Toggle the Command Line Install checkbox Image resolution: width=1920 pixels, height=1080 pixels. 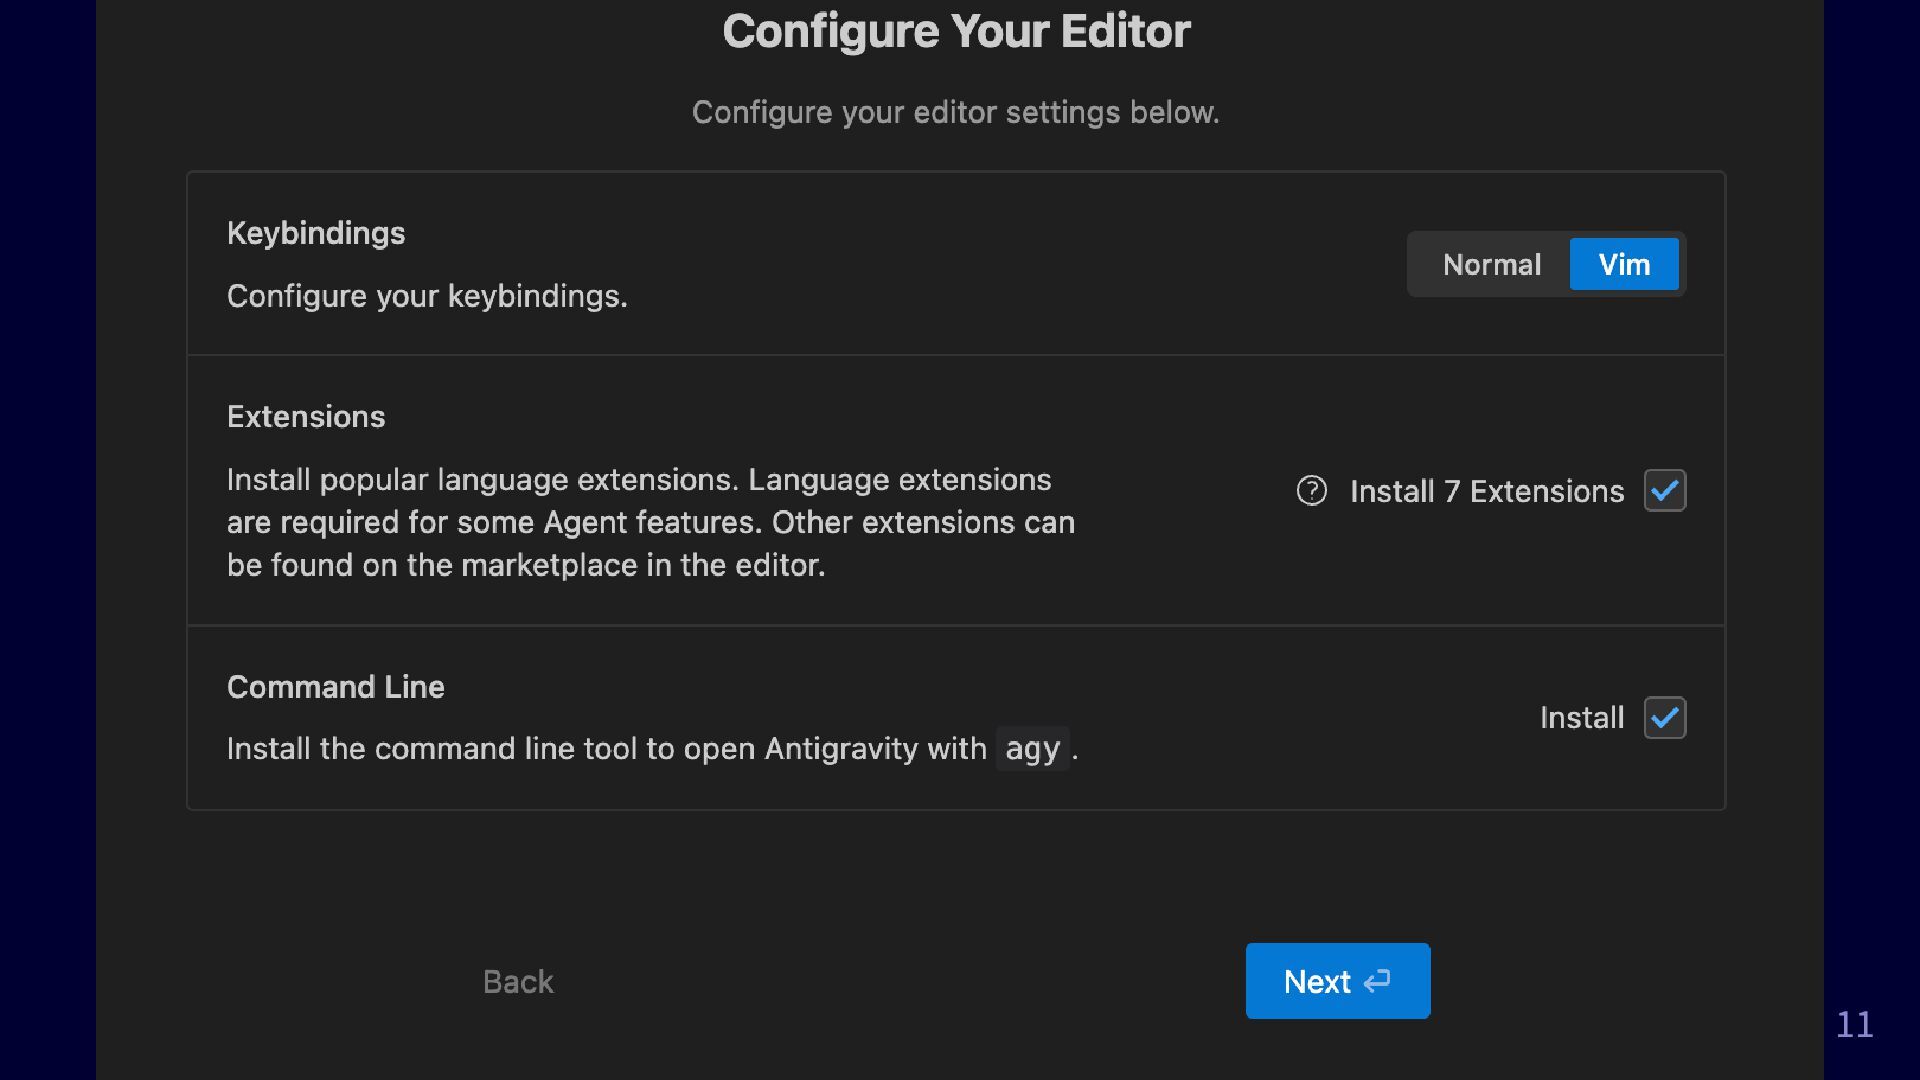pos(1664,718)
